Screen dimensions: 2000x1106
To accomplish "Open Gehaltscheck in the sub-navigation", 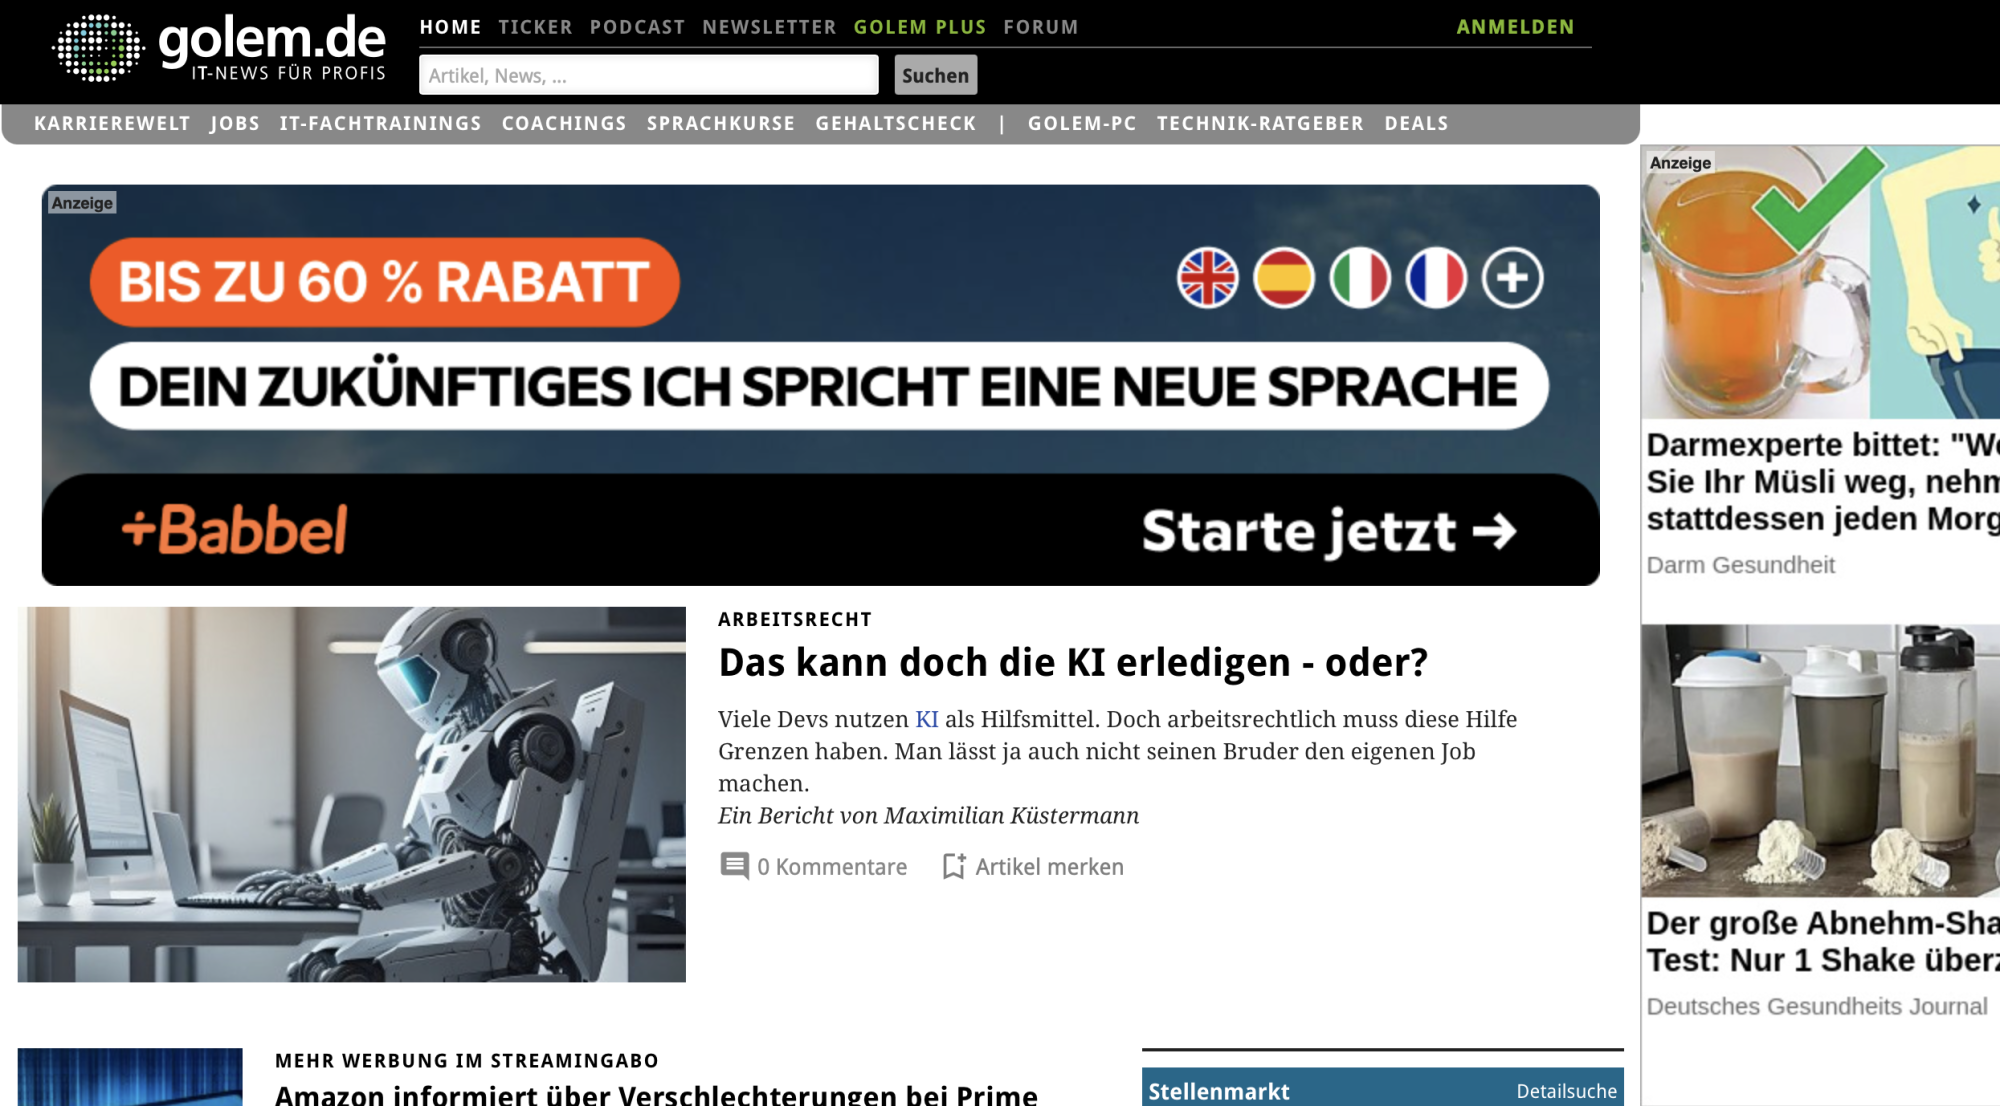I will [895, 123].
